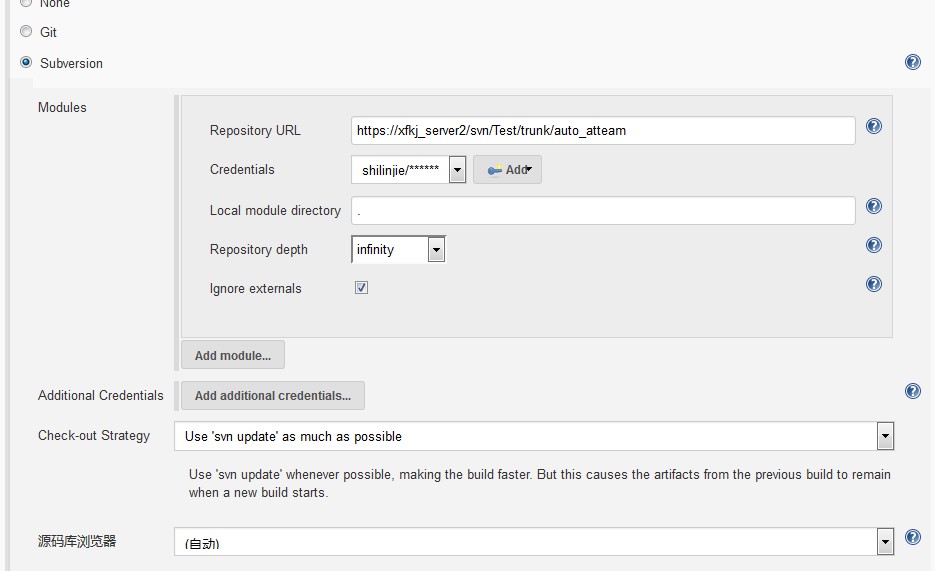The image size is (935, 571).
Task: Expand the Repository depth infinity dropdown
Action: point(398,250)
